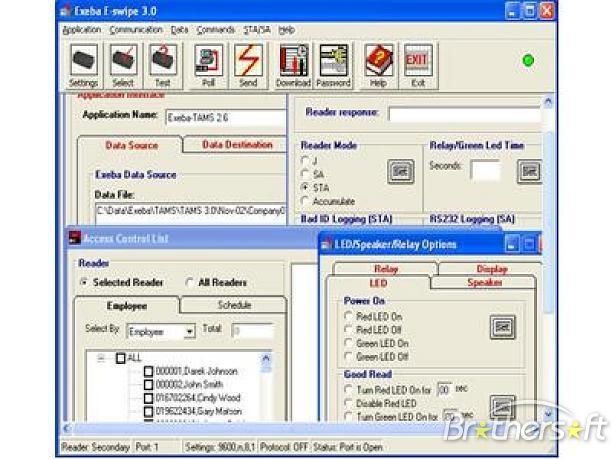Image resolution: width=612 pixels, height=459 pixels.
Task: Open the Relay options tab
Action: coord(386,269)
